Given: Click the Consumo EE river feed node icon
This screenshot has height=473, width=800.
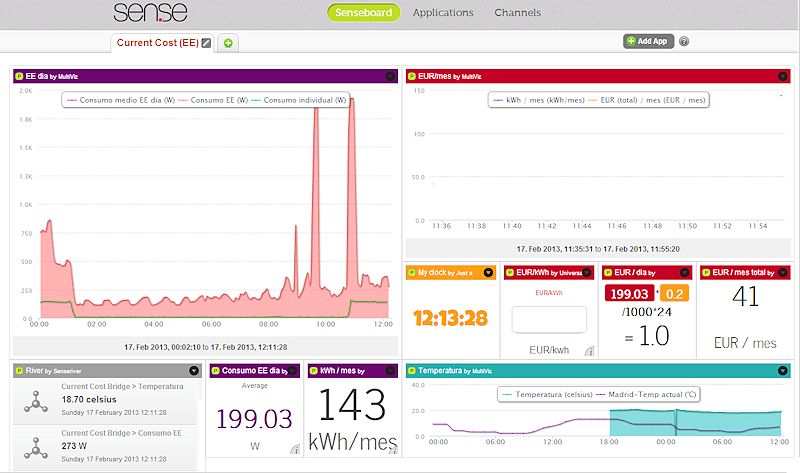Looking at the screenshot, I should coord(36,448).
